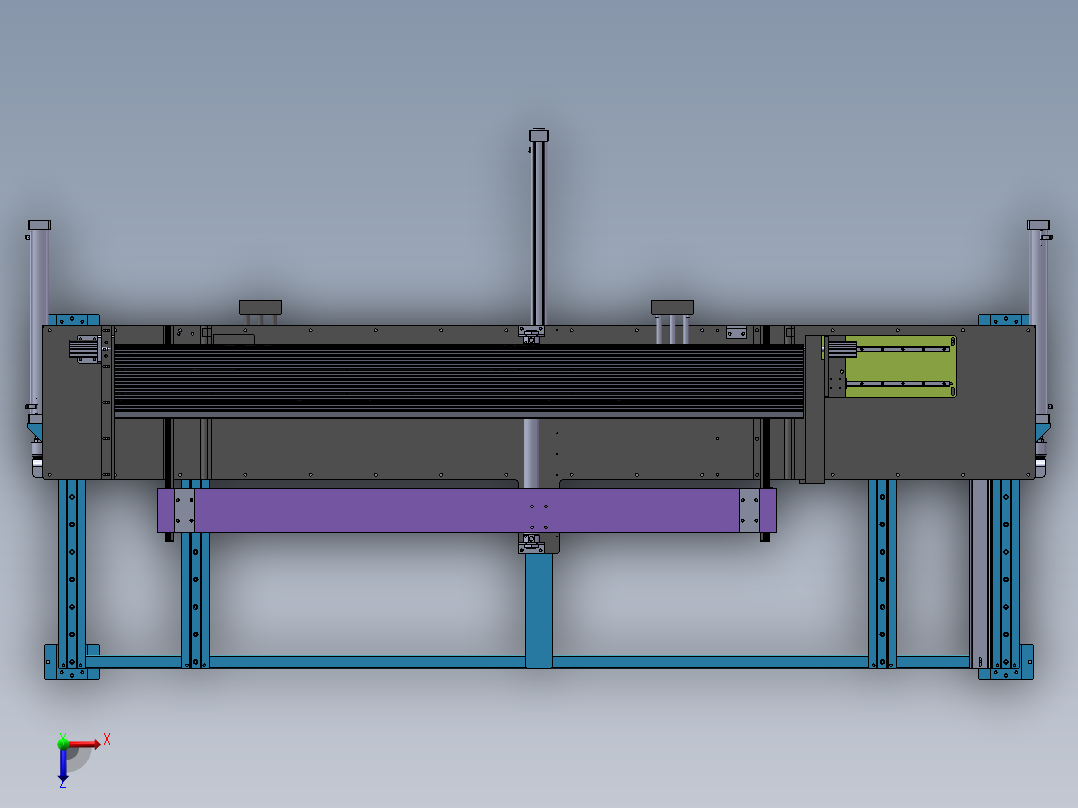Image resolution: width=1078 pixels, height=808 pixels.
Task: Select the tall central vertical cylinder rod
Action: point(538,227)
